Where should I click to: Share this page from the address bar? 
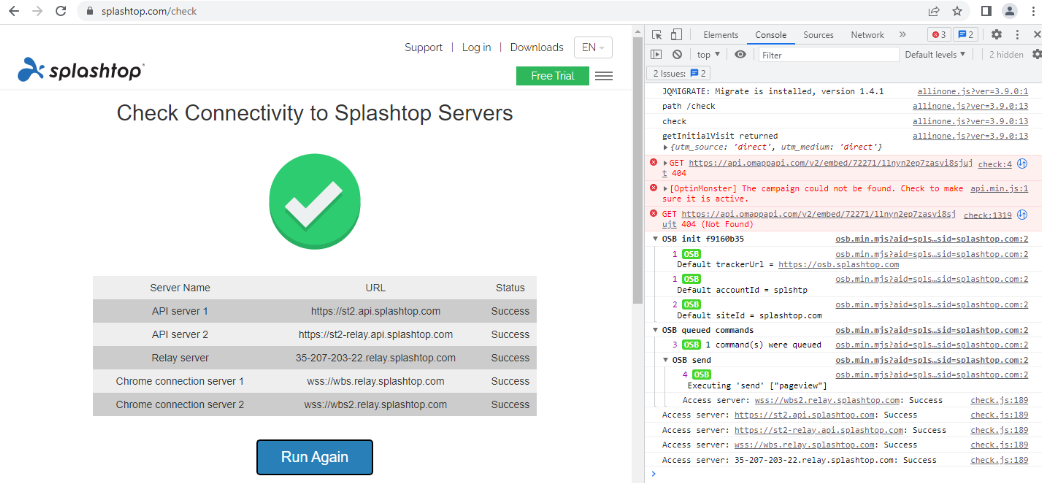tap(934, 11)
